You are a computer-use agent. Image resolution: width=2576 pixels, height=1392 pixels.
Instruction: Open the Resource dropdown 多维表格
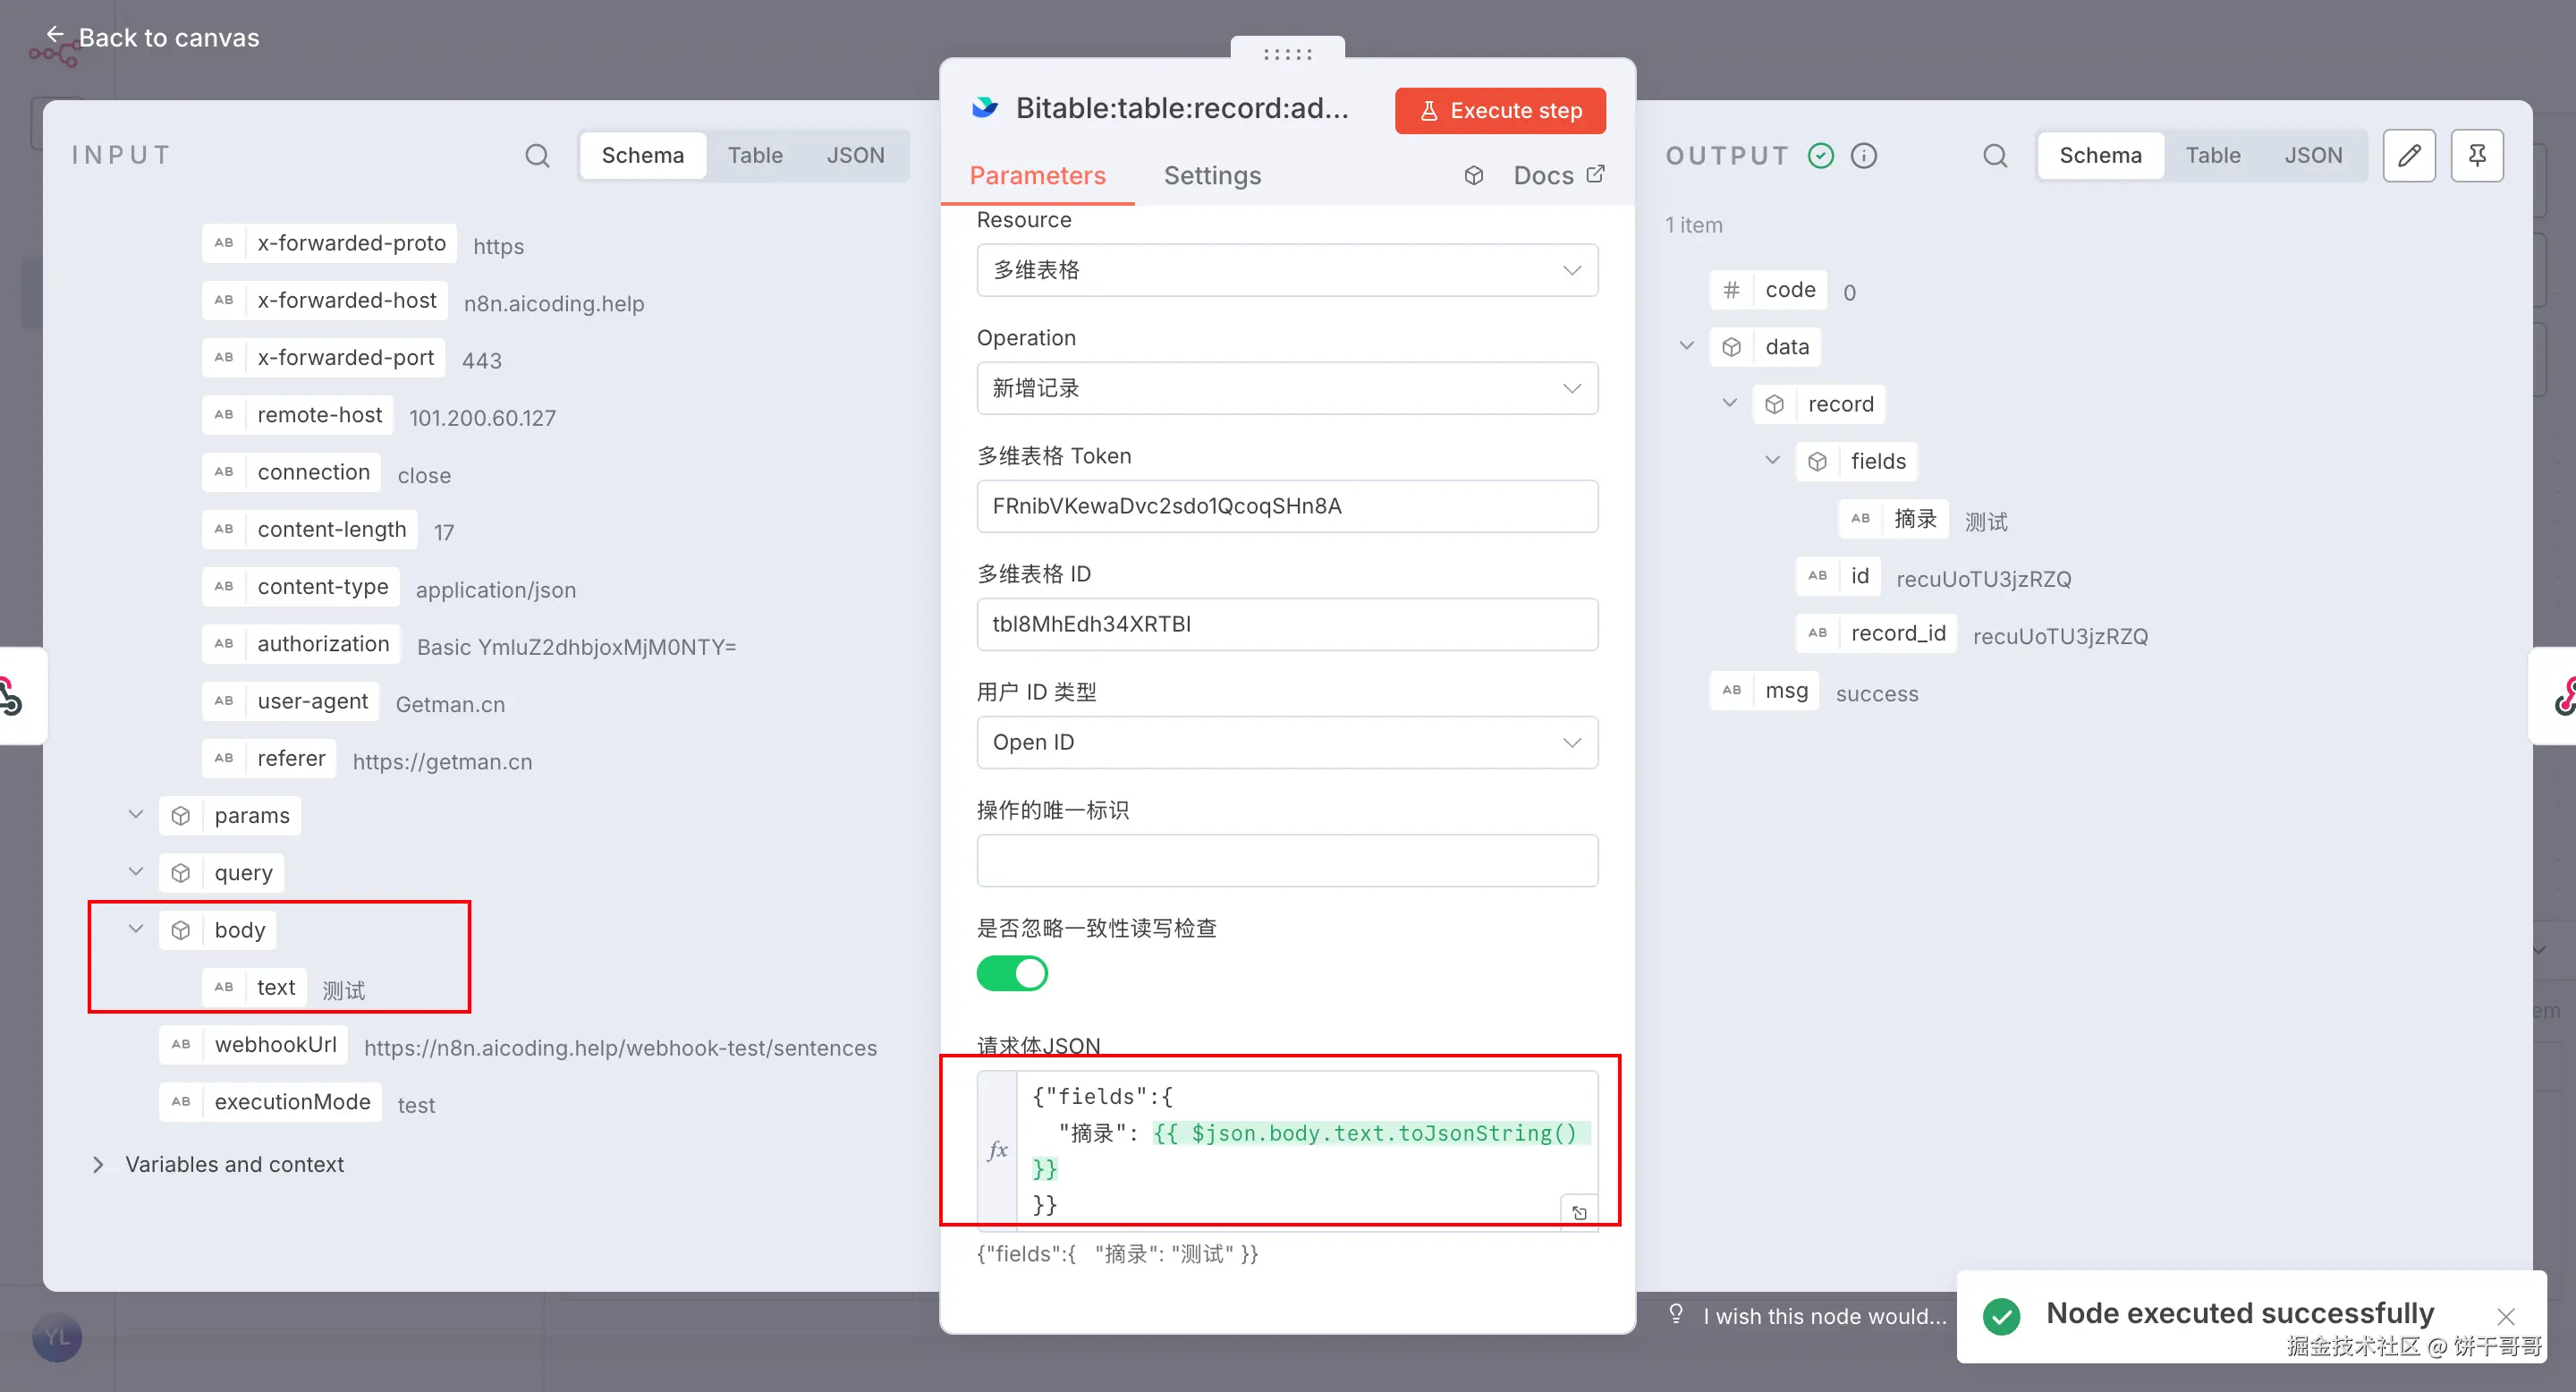(x=1286, y=270)
